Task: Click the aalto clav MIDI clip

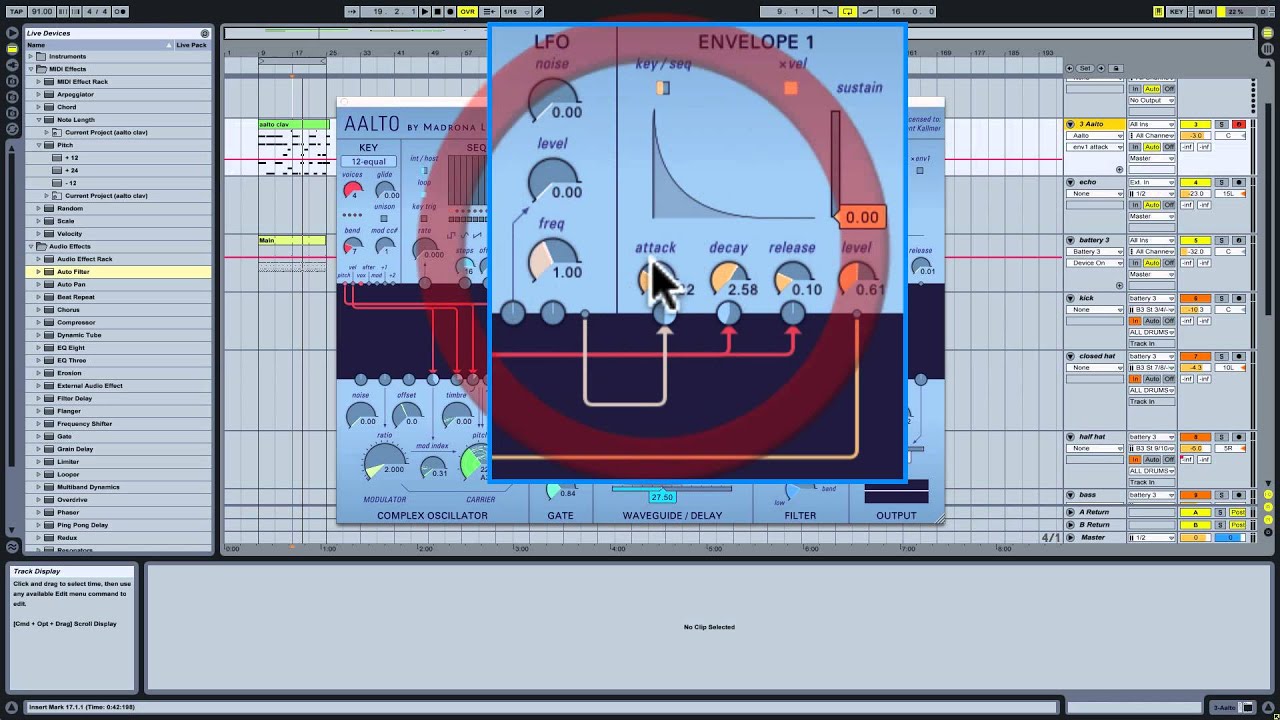Action: 294,124
